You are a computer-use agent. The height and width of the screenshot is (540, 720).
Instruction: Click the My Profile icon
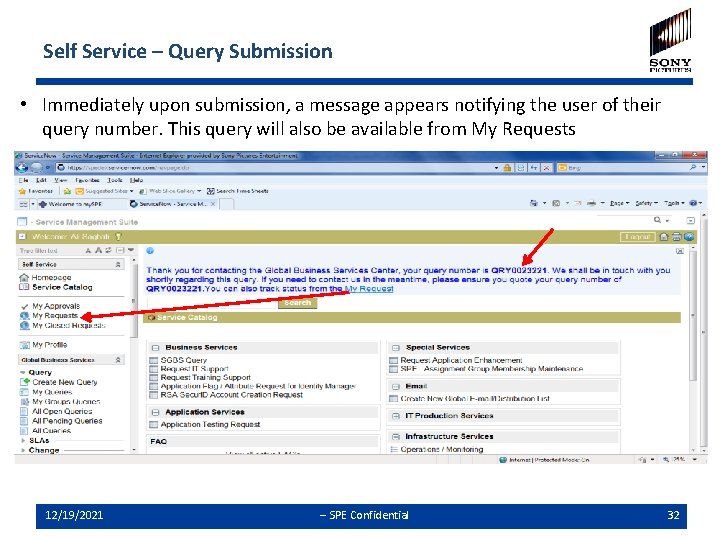pyautogui.click(x=24, y=345)
